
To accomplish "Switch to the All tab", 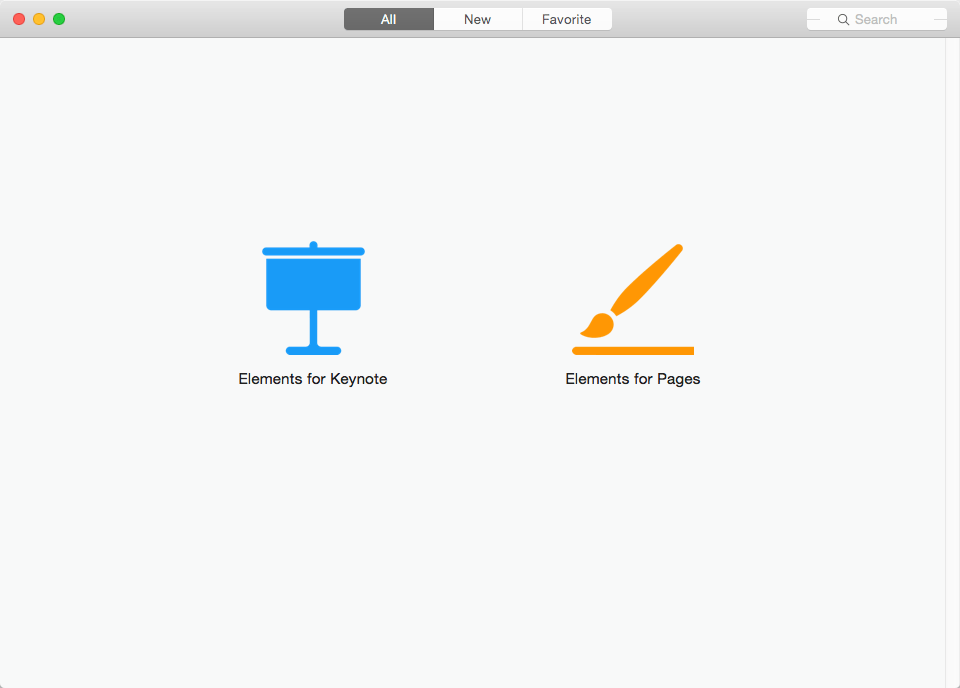I will [389, 19].
